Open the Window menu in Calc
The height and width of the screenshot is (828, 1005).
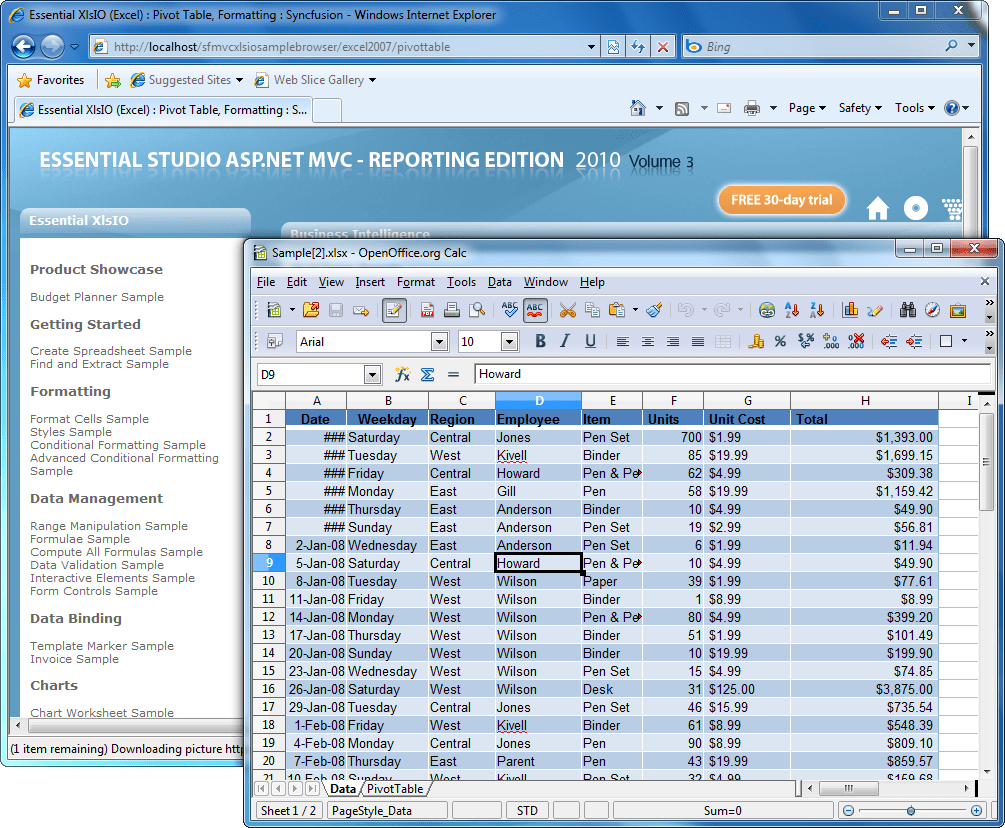point(545,282)
